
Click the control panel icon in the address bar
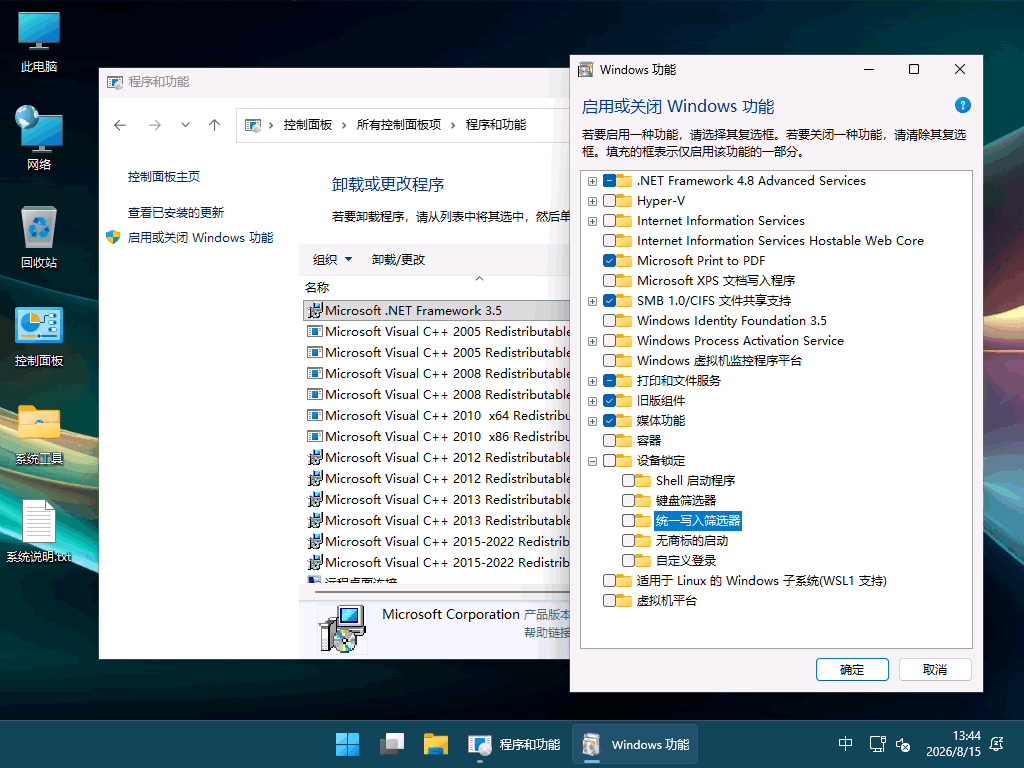pyautogui.click(x=253, y=125)
